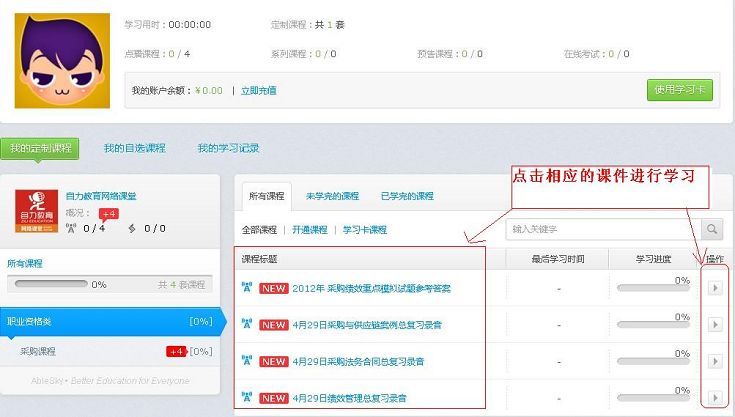Image resolution: width=735 pixels, height=417 pixels.
Task: Filter by 开通课程 link
Action: (310, 230)
